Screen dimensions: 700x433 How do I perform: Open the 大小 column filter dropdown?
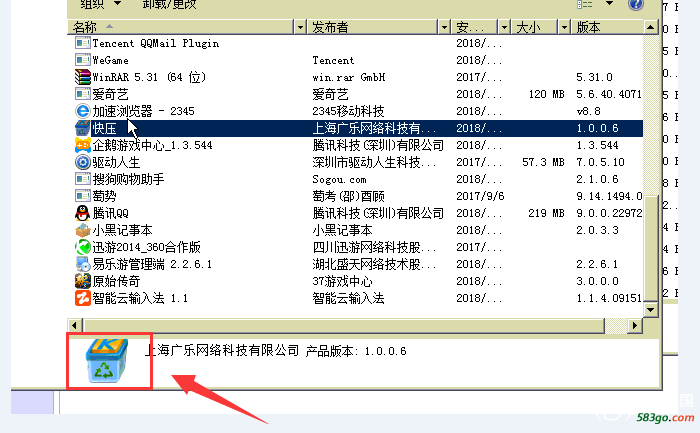tap(565, 28)
